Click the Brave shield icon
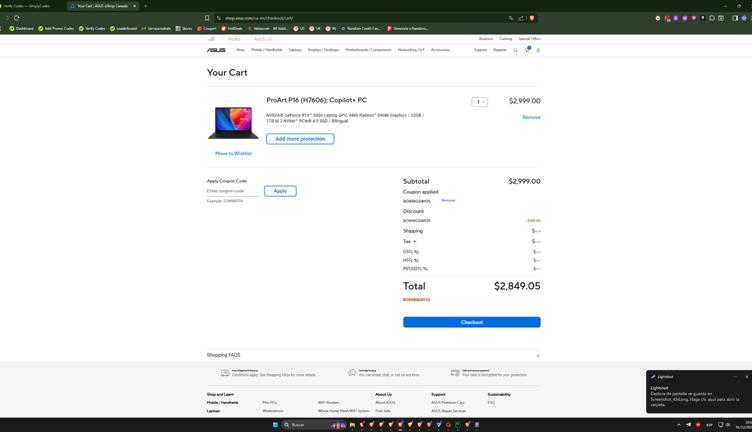The height and width of the screenshot is (432, 752). [531, 18]
